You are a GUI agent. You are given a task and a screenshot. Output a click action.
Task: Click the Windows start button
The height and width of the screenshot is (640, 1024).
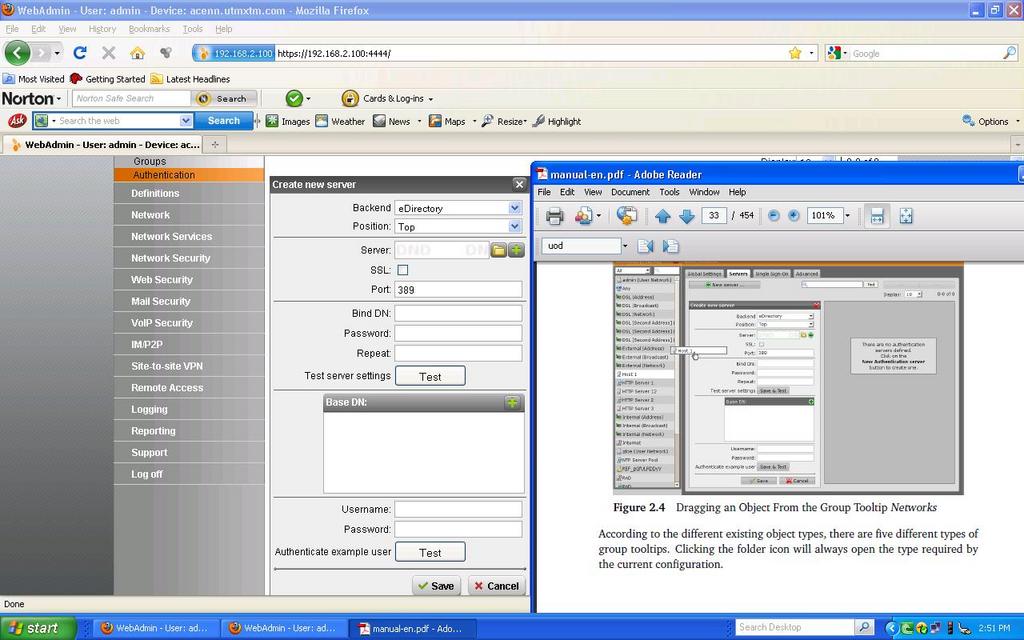pyautogui.click(x=36, y=628)
